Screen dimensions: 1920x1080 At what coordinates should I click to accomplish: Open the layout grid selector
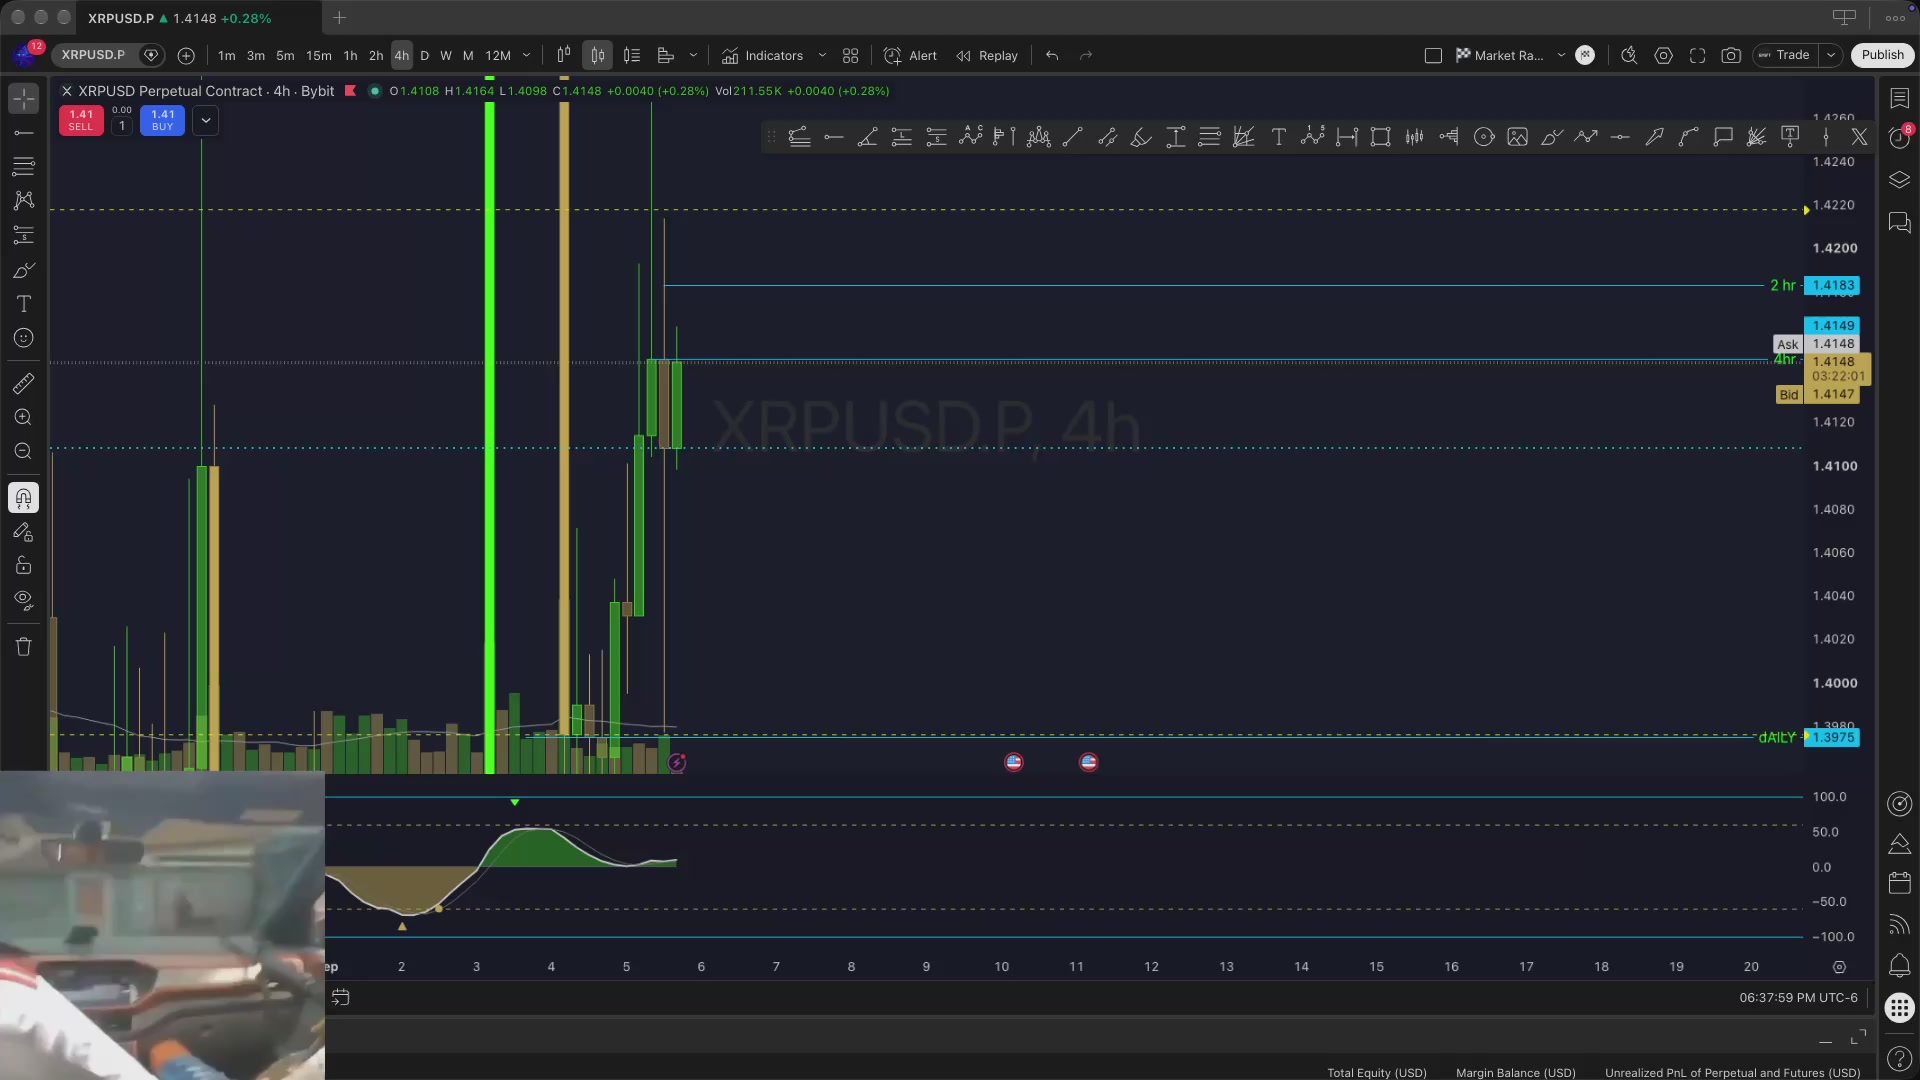[x=851, y=56]
